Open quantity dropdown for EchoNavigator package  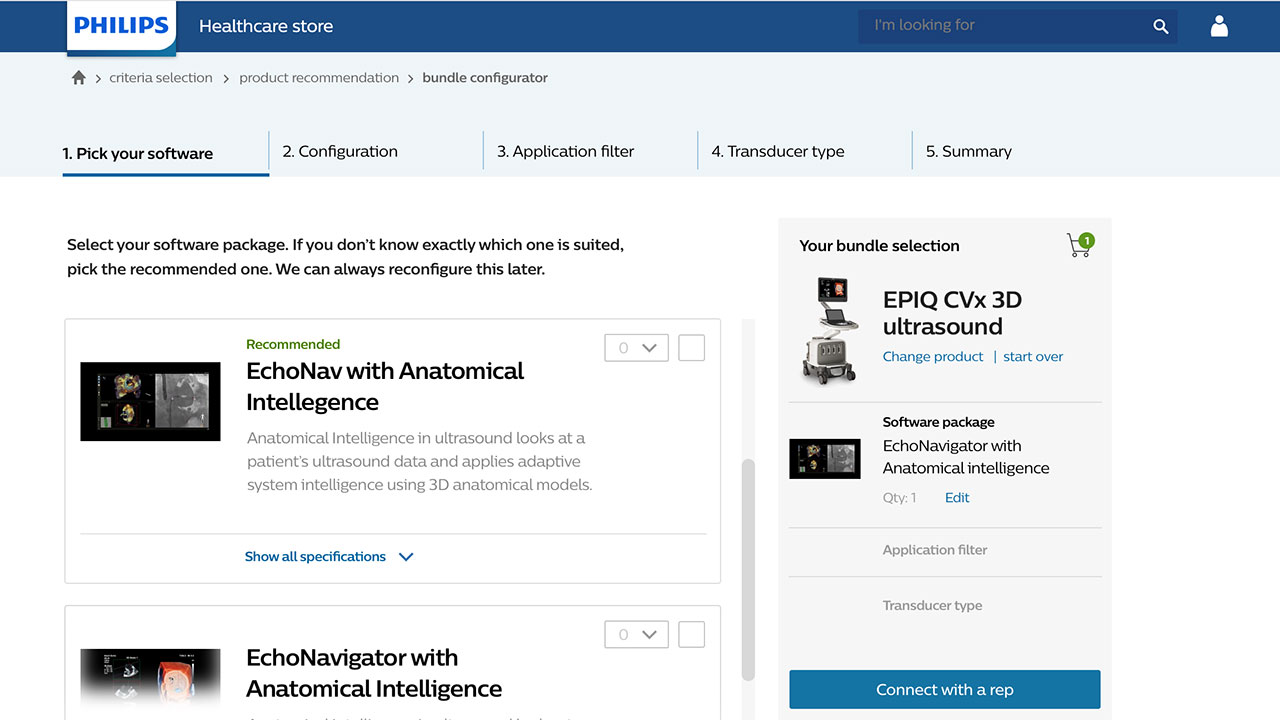[x=636, y=634]
